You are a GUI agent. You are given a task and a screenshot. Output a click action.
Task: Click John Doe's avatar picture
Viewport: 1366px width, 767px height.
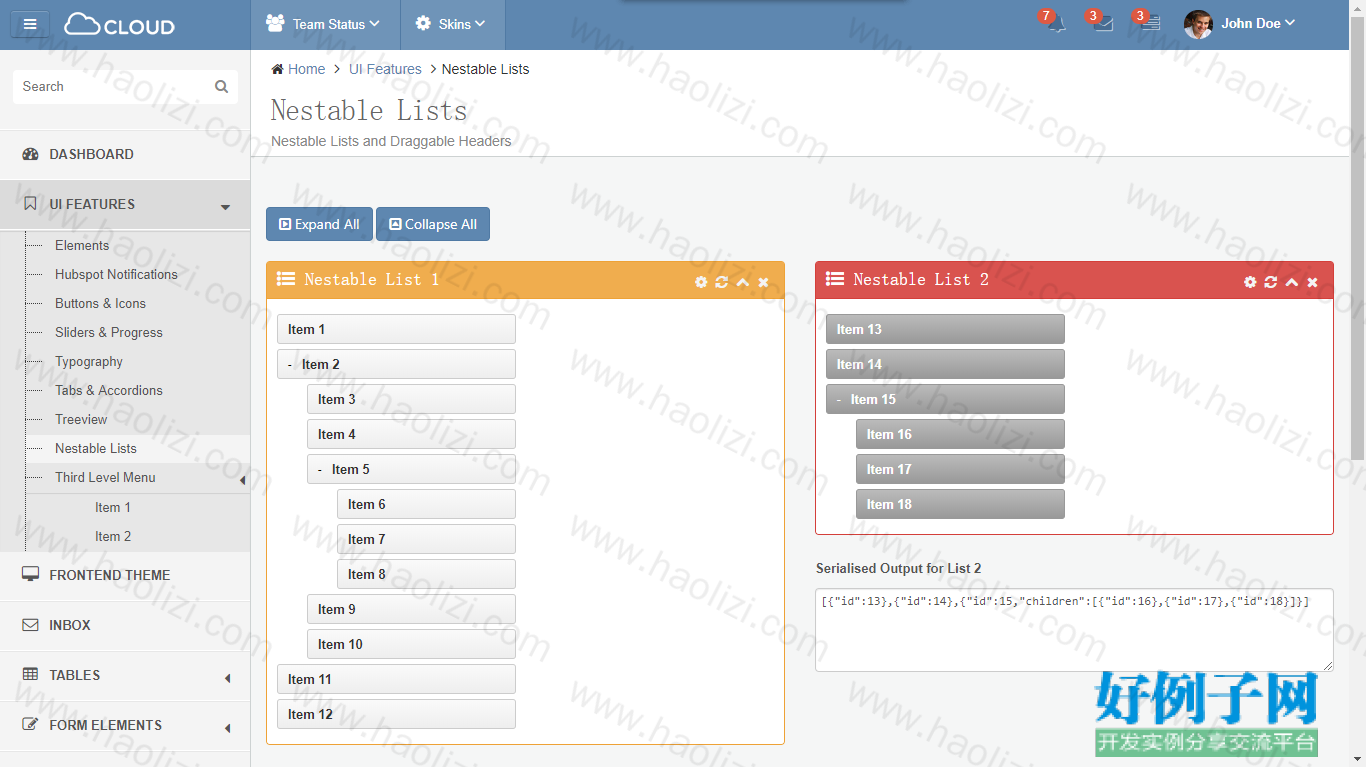pyautogui.click(x=1198, y=24)
